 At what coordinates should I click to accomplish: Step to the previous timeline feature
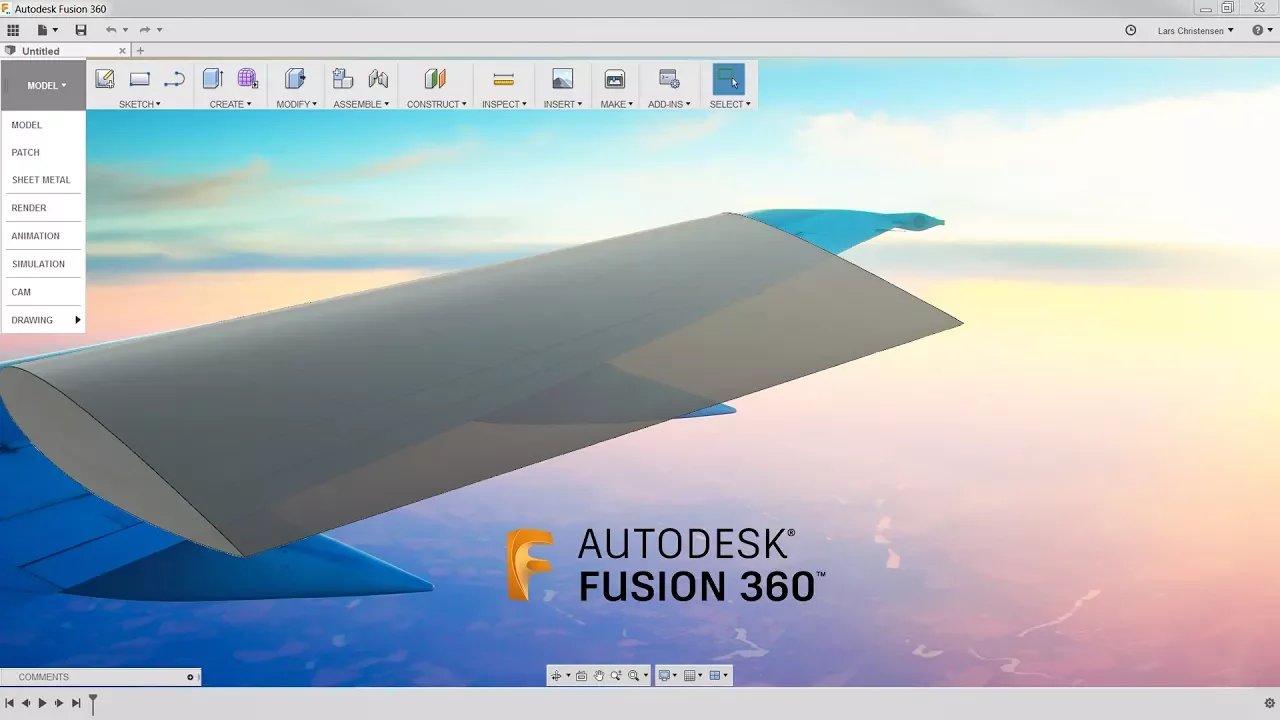pos(26,704)
